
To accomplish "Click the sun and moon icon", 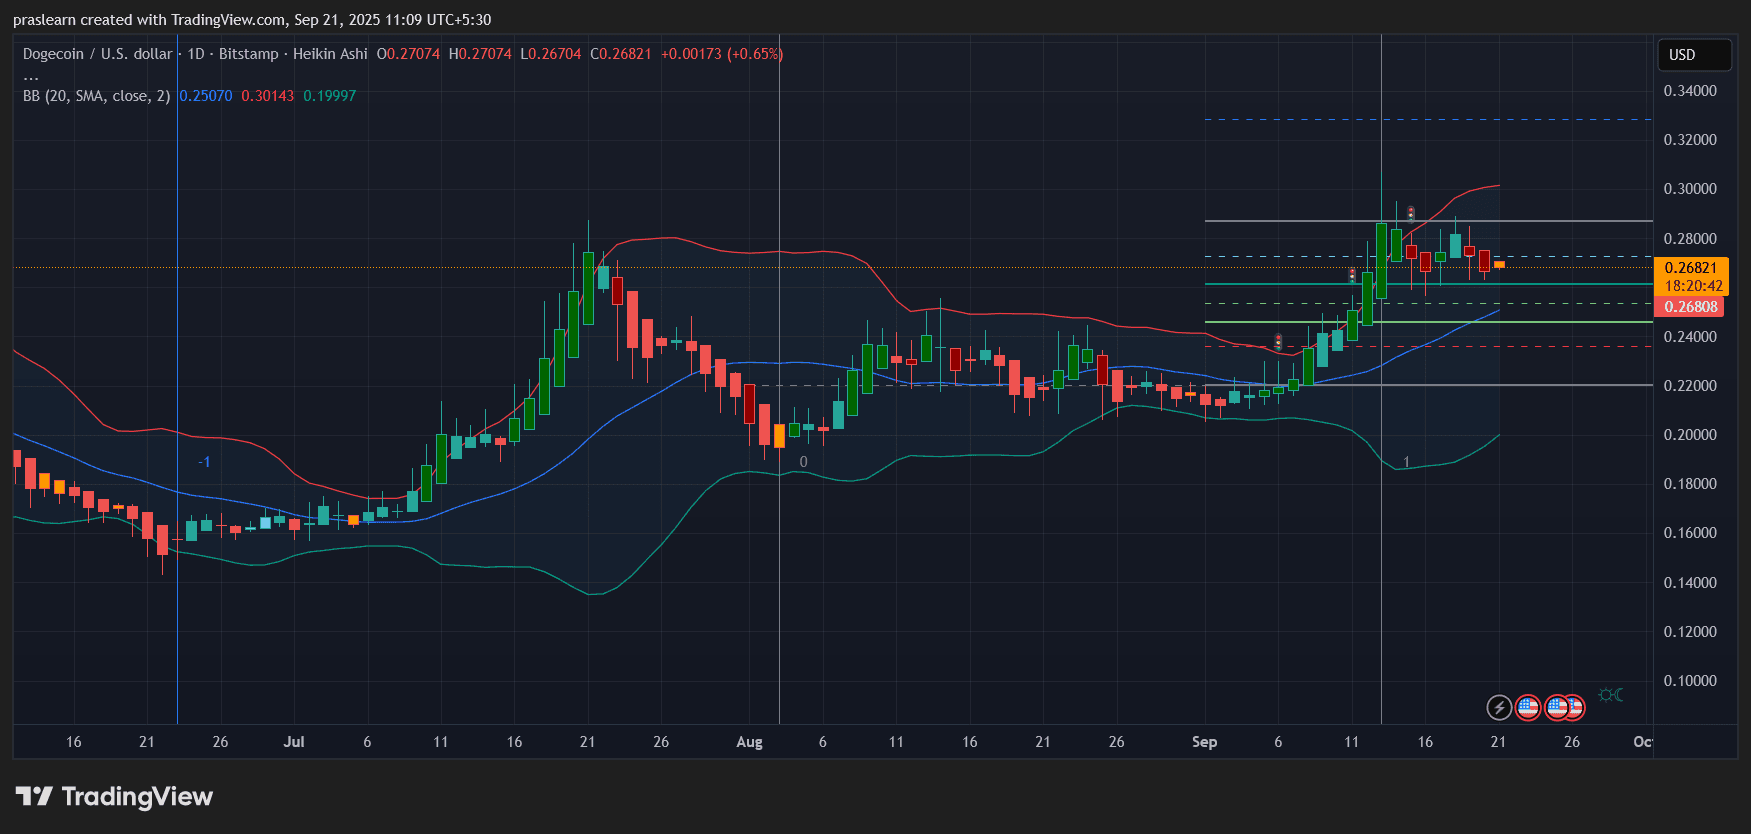I will (x=1610, y=695).
